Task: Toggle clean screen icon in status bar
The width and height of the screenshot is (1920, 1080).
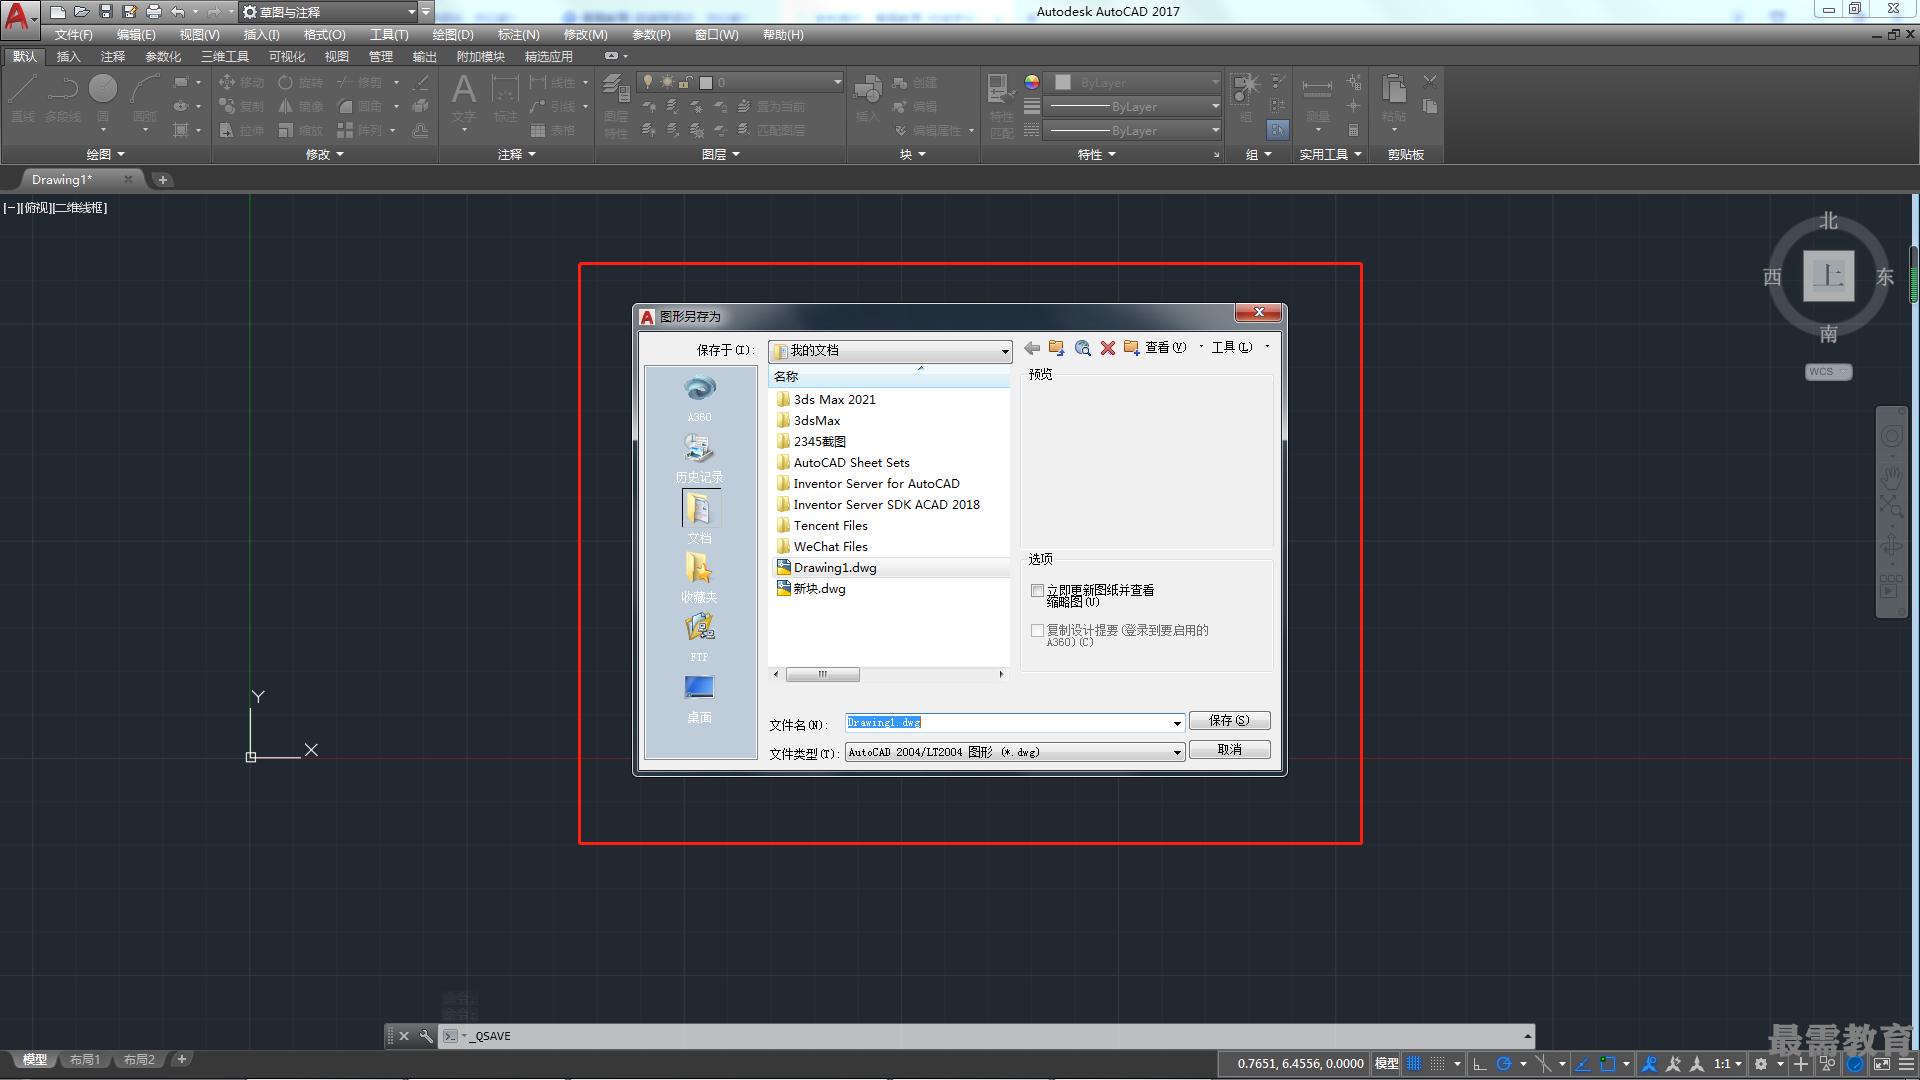Action: [x=1882, y=1064]
